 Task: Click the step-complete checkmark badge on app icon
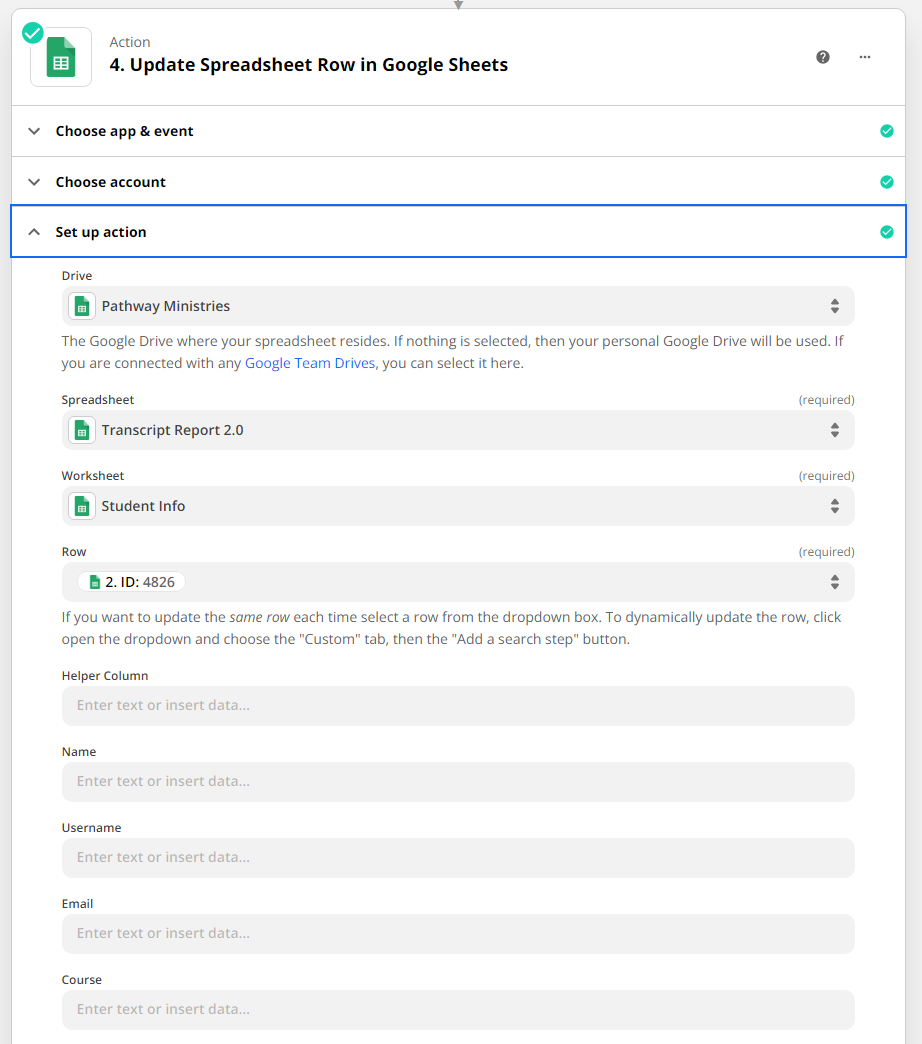[x=33, y=33]
